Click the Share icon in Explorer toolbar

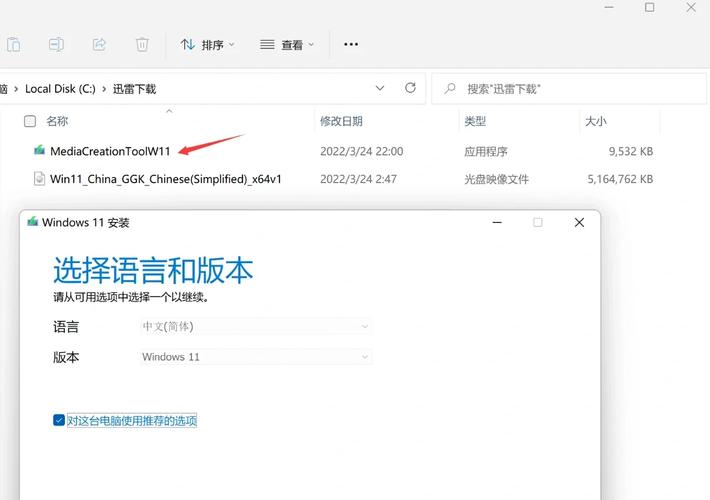[99, 44]
